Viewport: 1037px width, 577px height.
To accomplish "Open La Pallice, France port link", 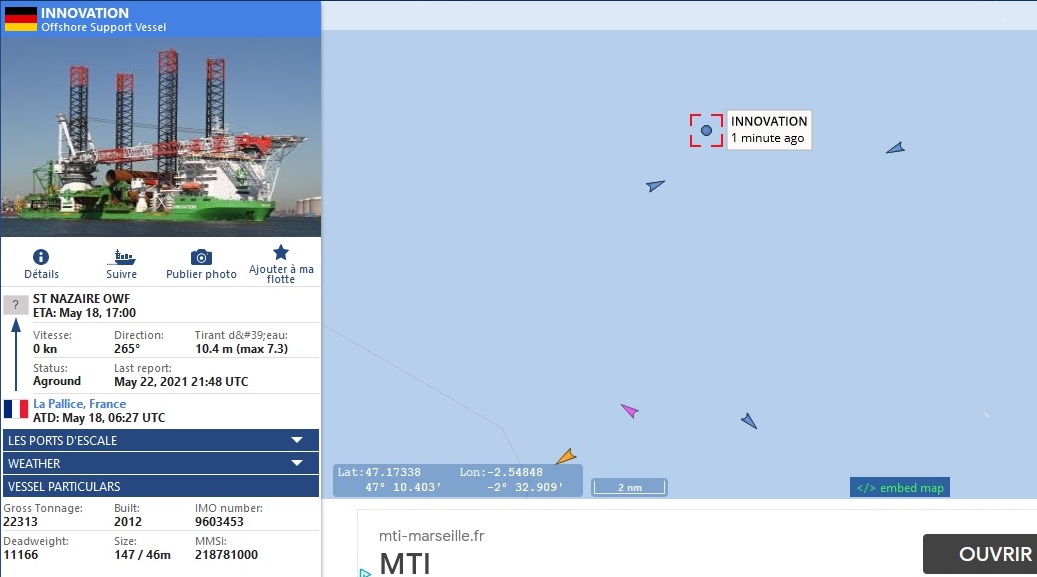I will click(x=79, y=404).
